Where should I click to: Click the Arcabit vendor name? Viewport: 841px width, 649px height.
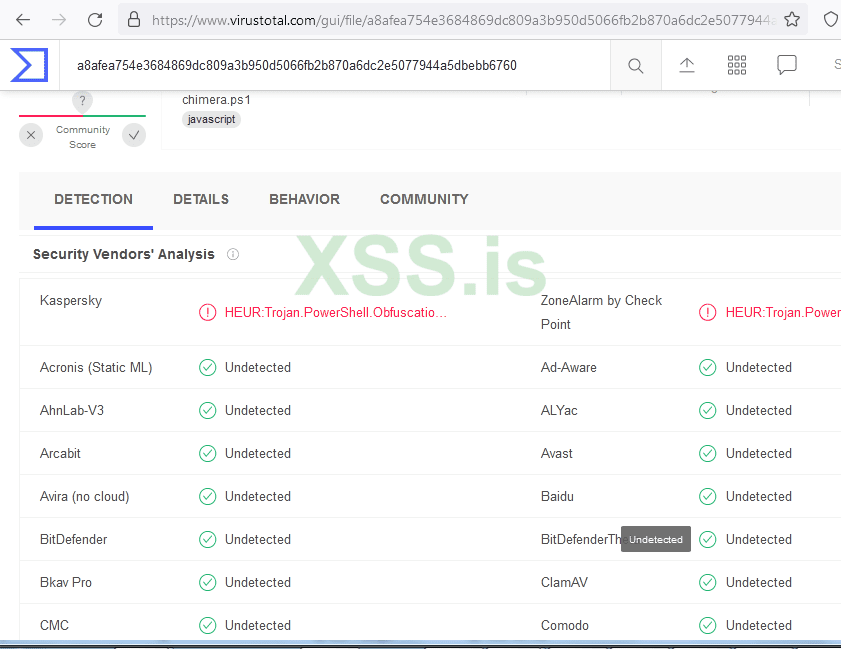click(x=60, y=453)
